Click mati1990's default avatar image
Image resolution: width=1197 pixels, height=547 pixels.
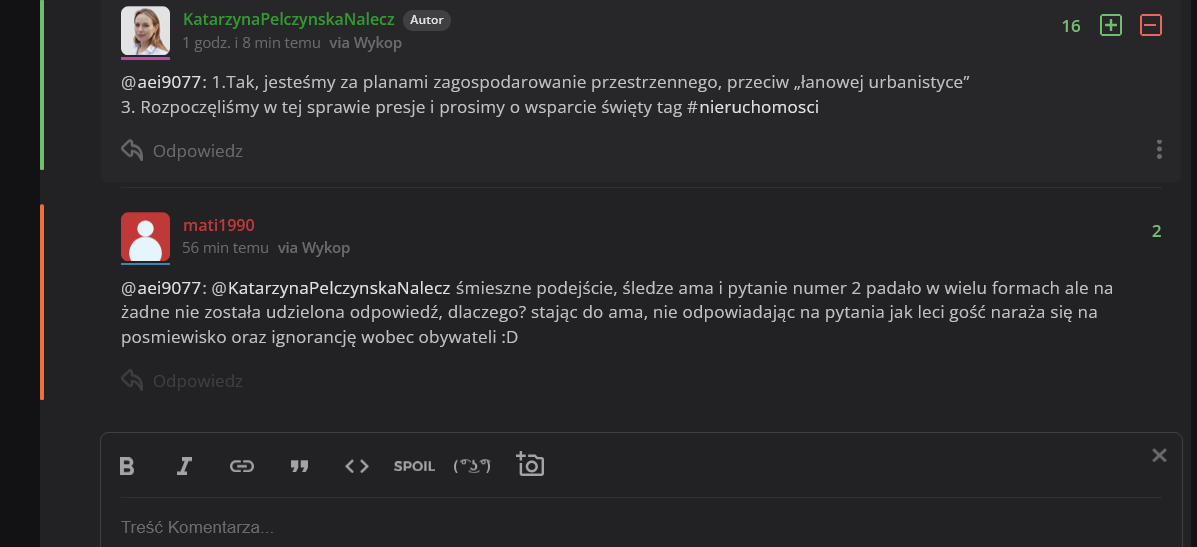(145, 237)
